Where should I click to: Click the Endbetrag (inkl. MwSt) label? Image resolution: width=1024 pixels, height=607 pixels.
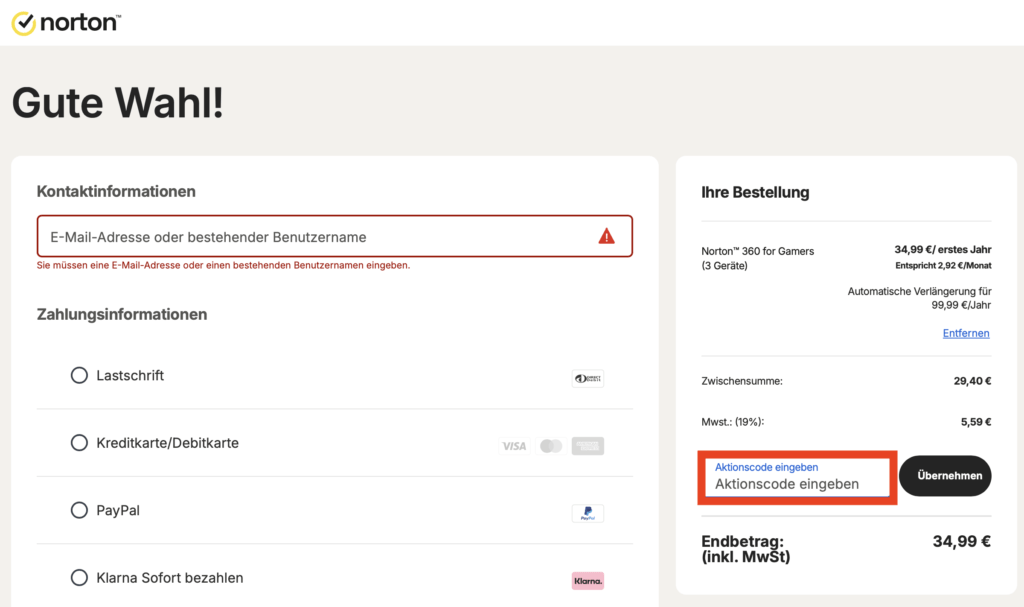(746, 549)
